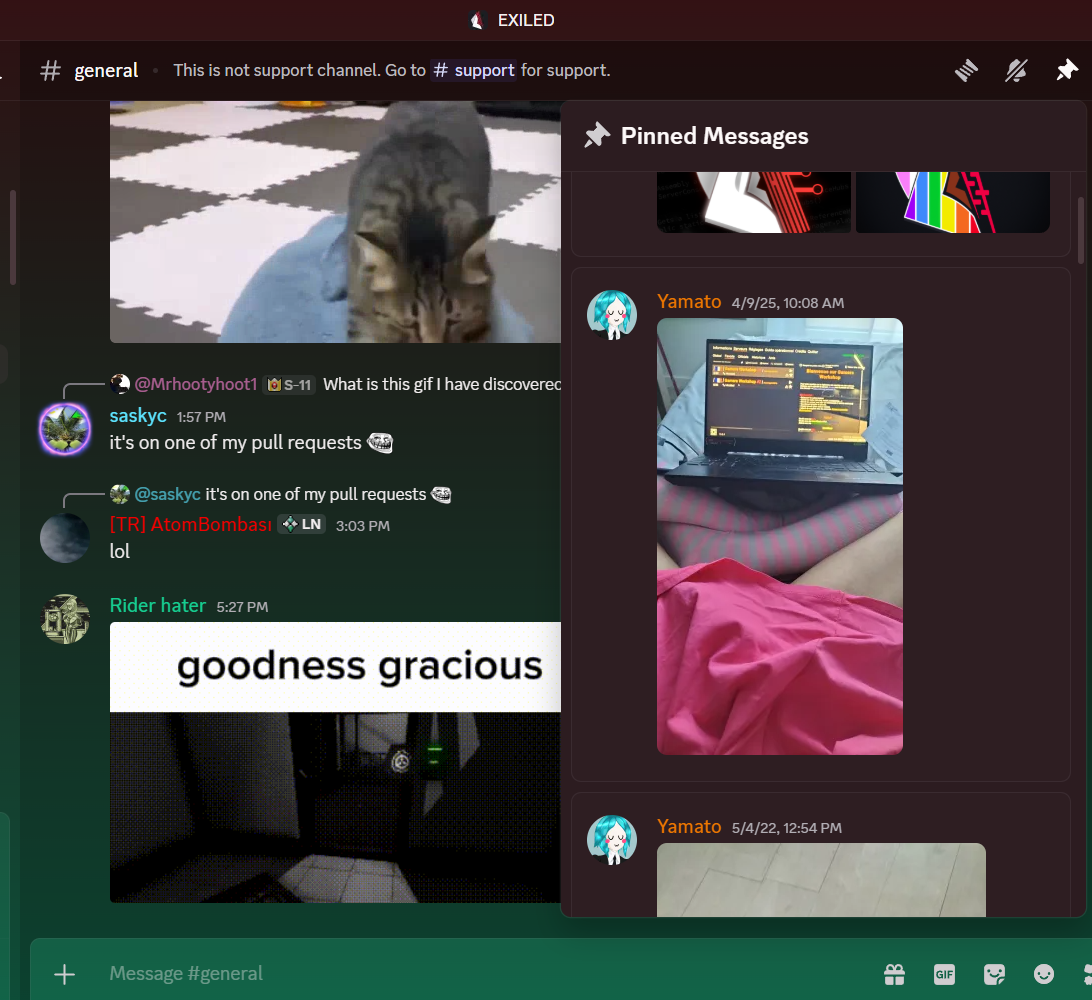Open the GIF picker
This screenshot has width=1092, height=1000.
tap(944, 974)
